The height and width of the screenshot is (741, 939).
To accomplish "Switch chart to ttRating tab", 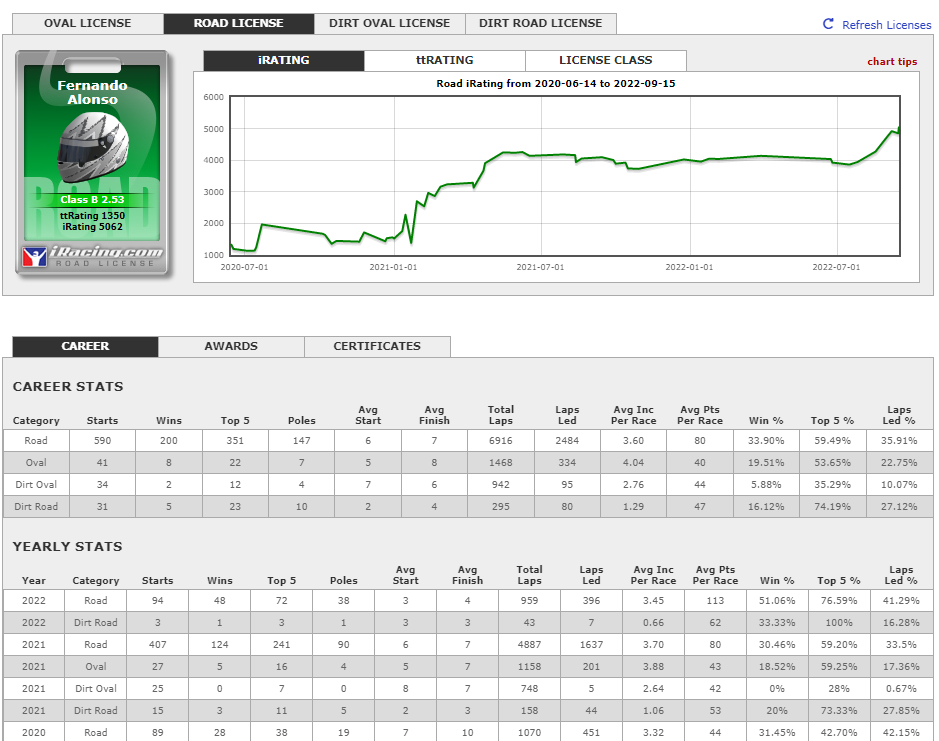I will click(444, 61).
